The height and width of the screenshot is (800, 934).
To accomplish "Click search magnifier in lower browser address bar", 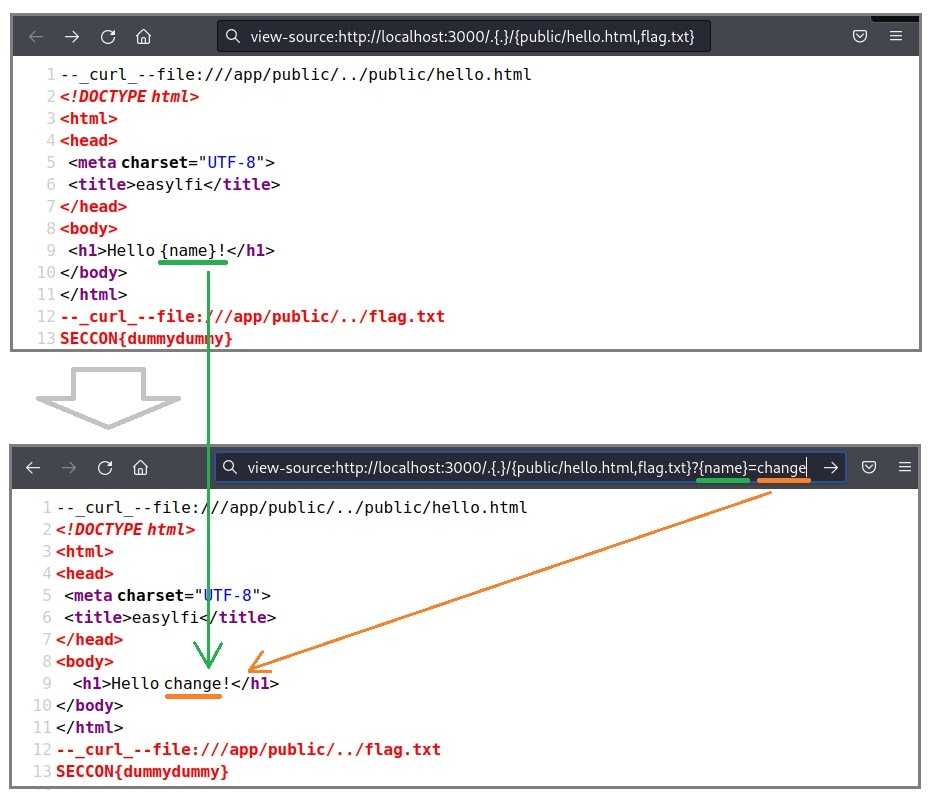I will [230, 467].
